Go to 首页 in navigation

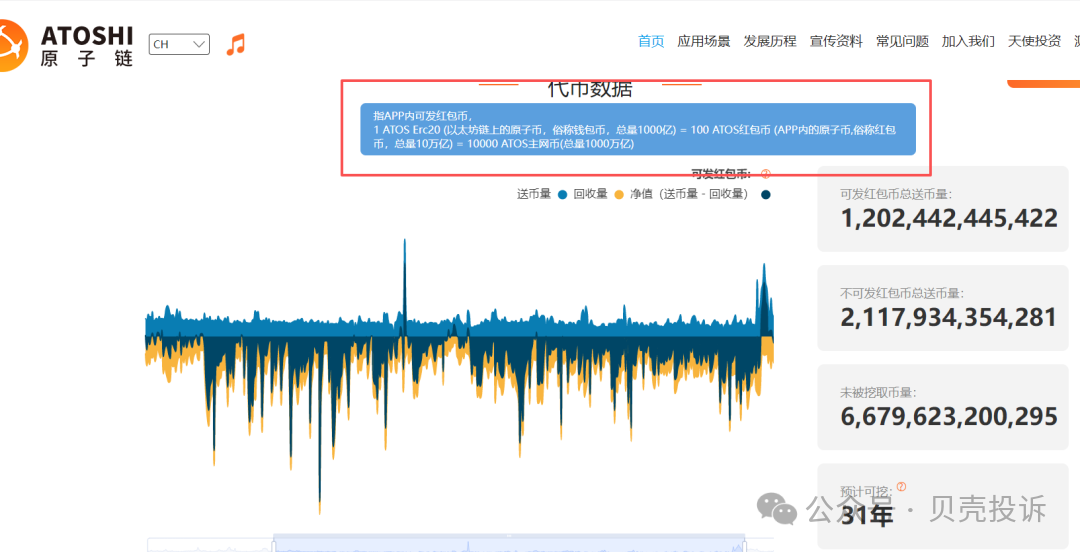point(651,41)
